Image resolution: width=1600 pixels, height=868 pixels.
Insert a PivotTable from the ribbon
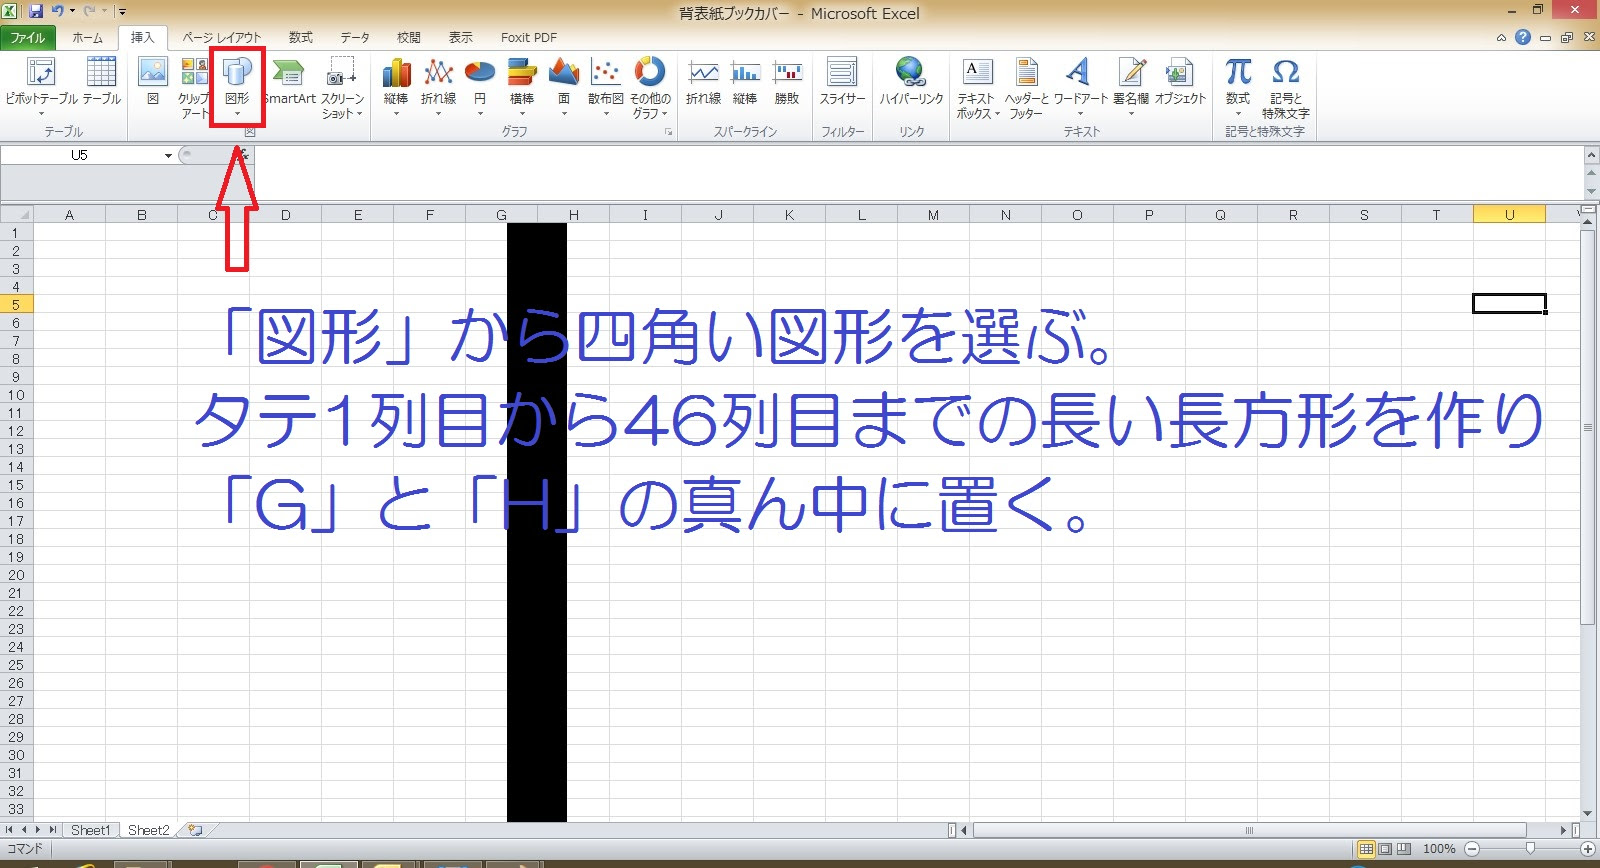[41, 86]
